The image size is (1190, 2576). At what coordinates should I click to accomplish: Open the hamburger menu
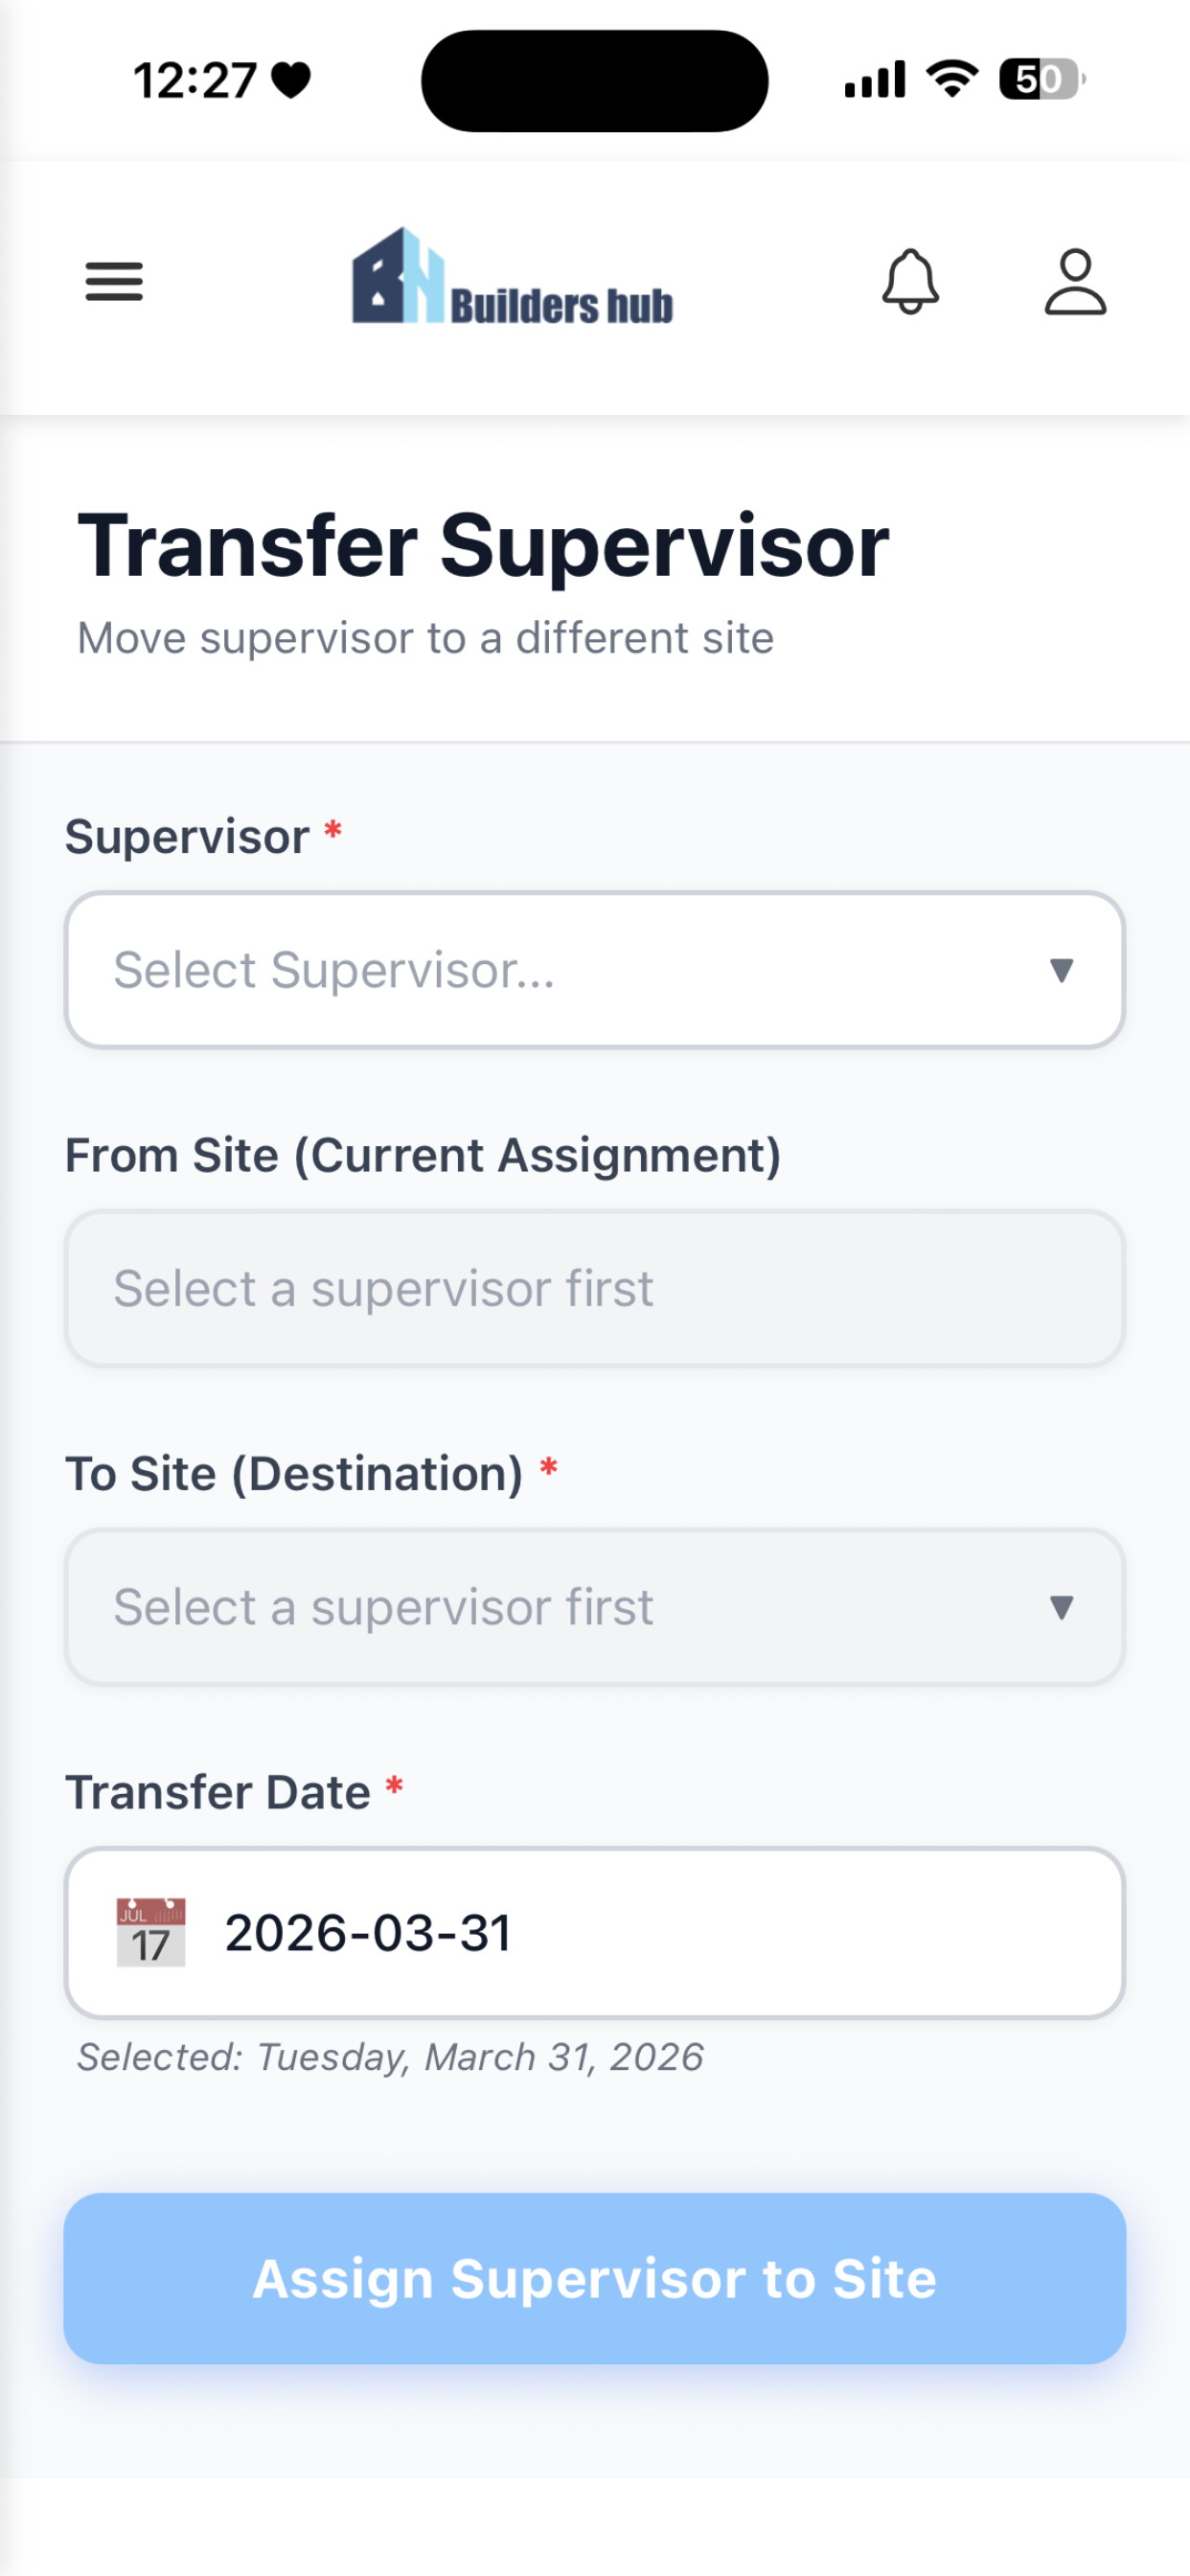(x=114, y=281)
